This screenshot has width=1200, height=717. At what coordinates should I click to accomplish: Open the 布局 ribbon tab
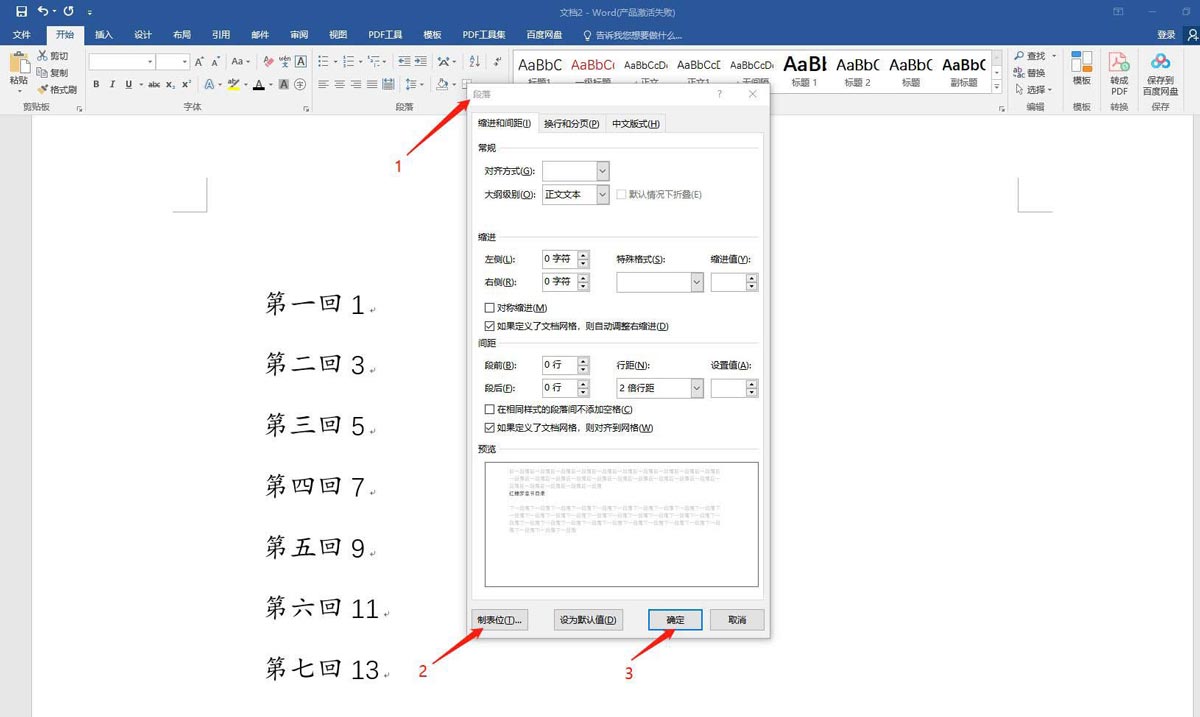182,35
